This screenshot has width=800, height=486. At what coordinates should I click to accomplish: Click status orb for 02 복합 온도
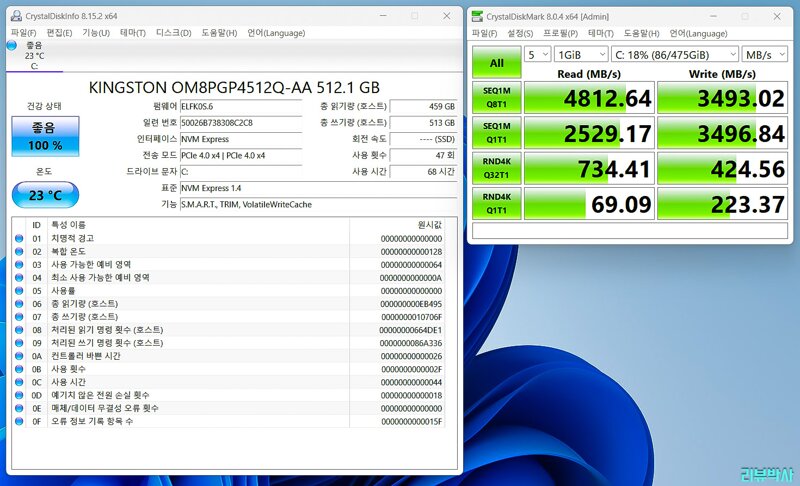(19, 251)
